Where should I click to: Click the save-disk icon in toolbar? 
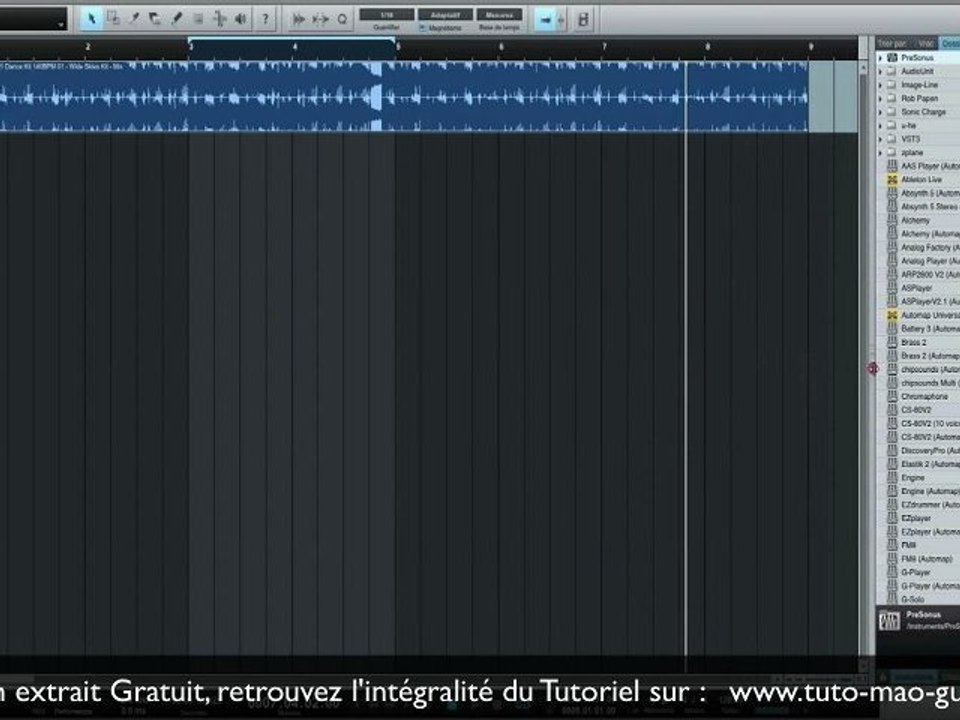point(583,20)
